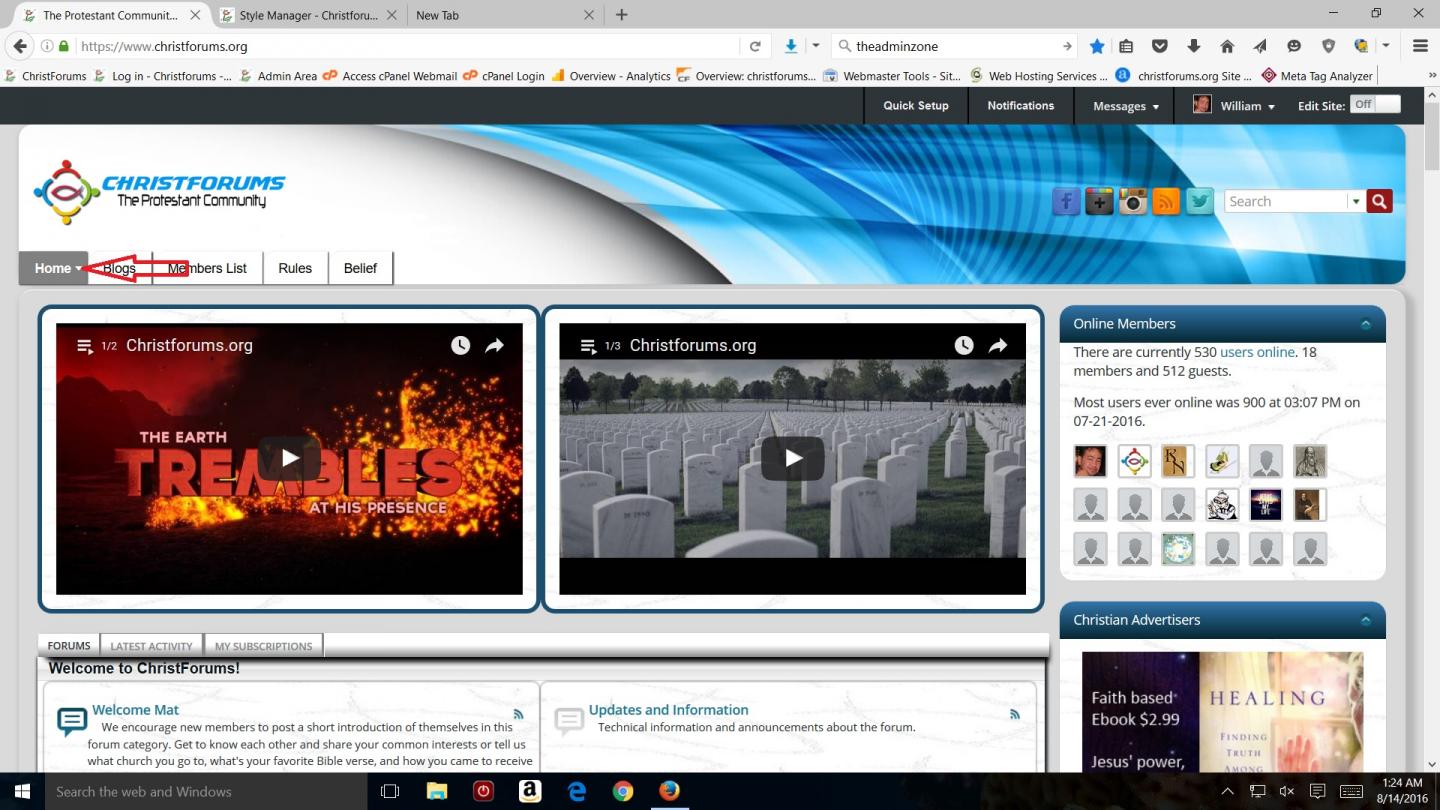Open Microsoft Edge from the taskbar

point(577,791)
